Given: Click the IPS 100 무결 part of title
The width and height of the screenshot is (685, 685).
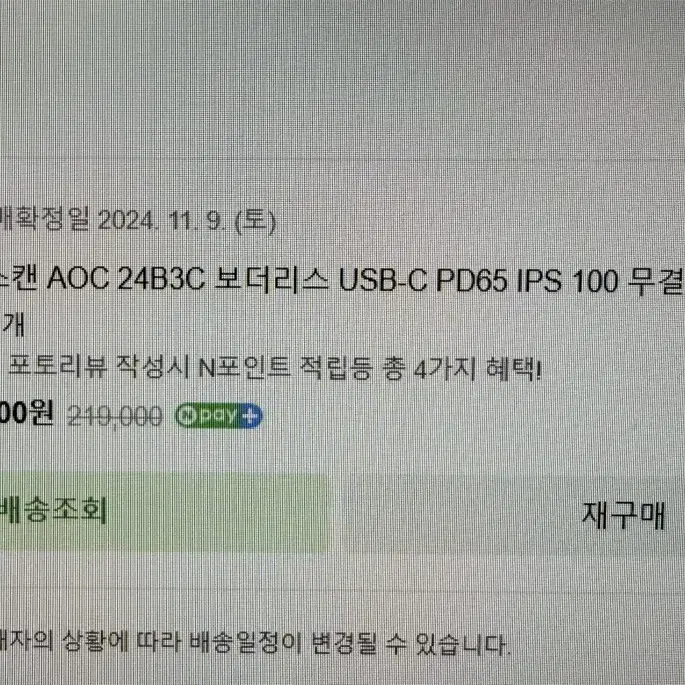Looking at the screenshot, I should pos(600,280).
